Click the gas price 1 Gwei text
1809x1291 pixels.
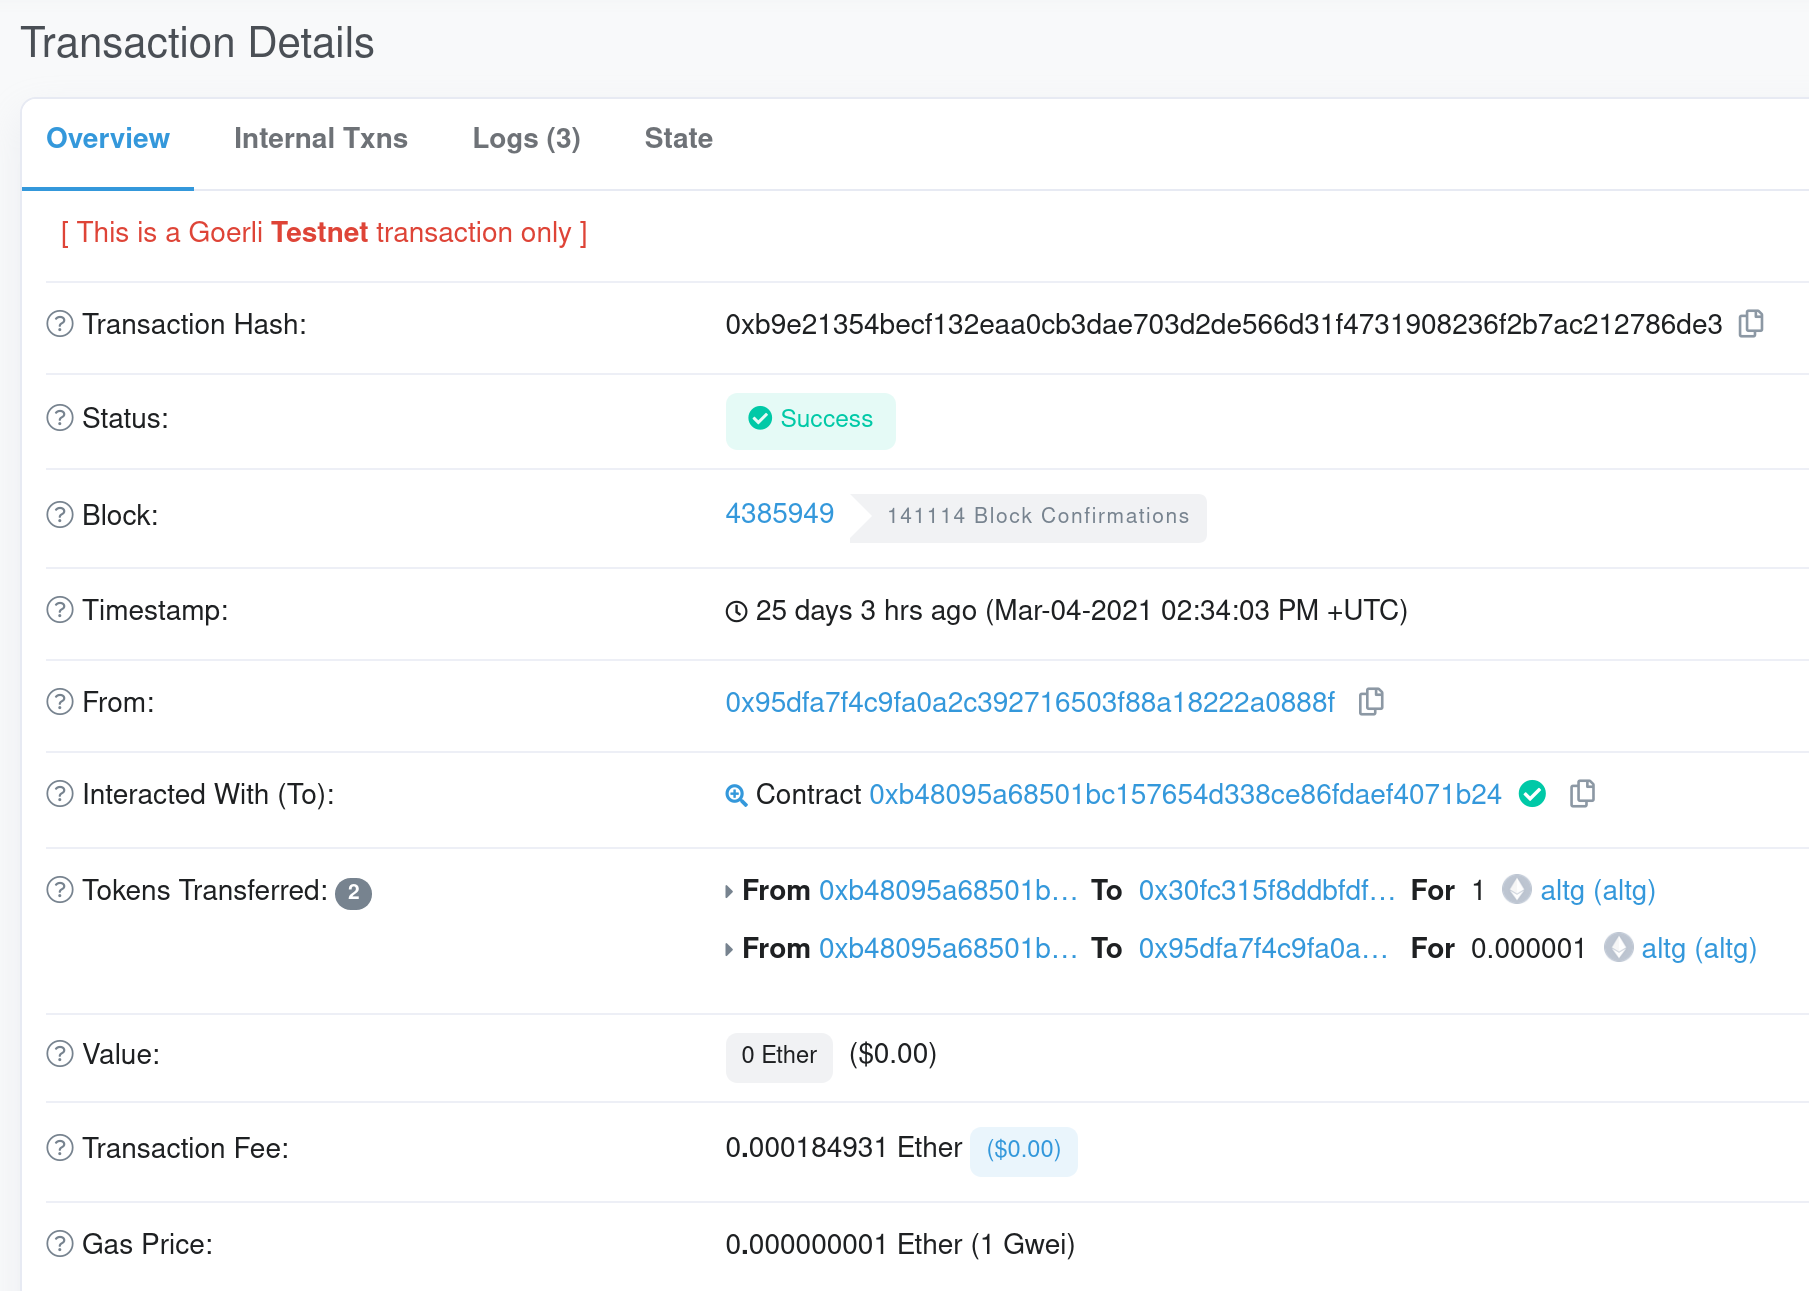pos(900,1244)
